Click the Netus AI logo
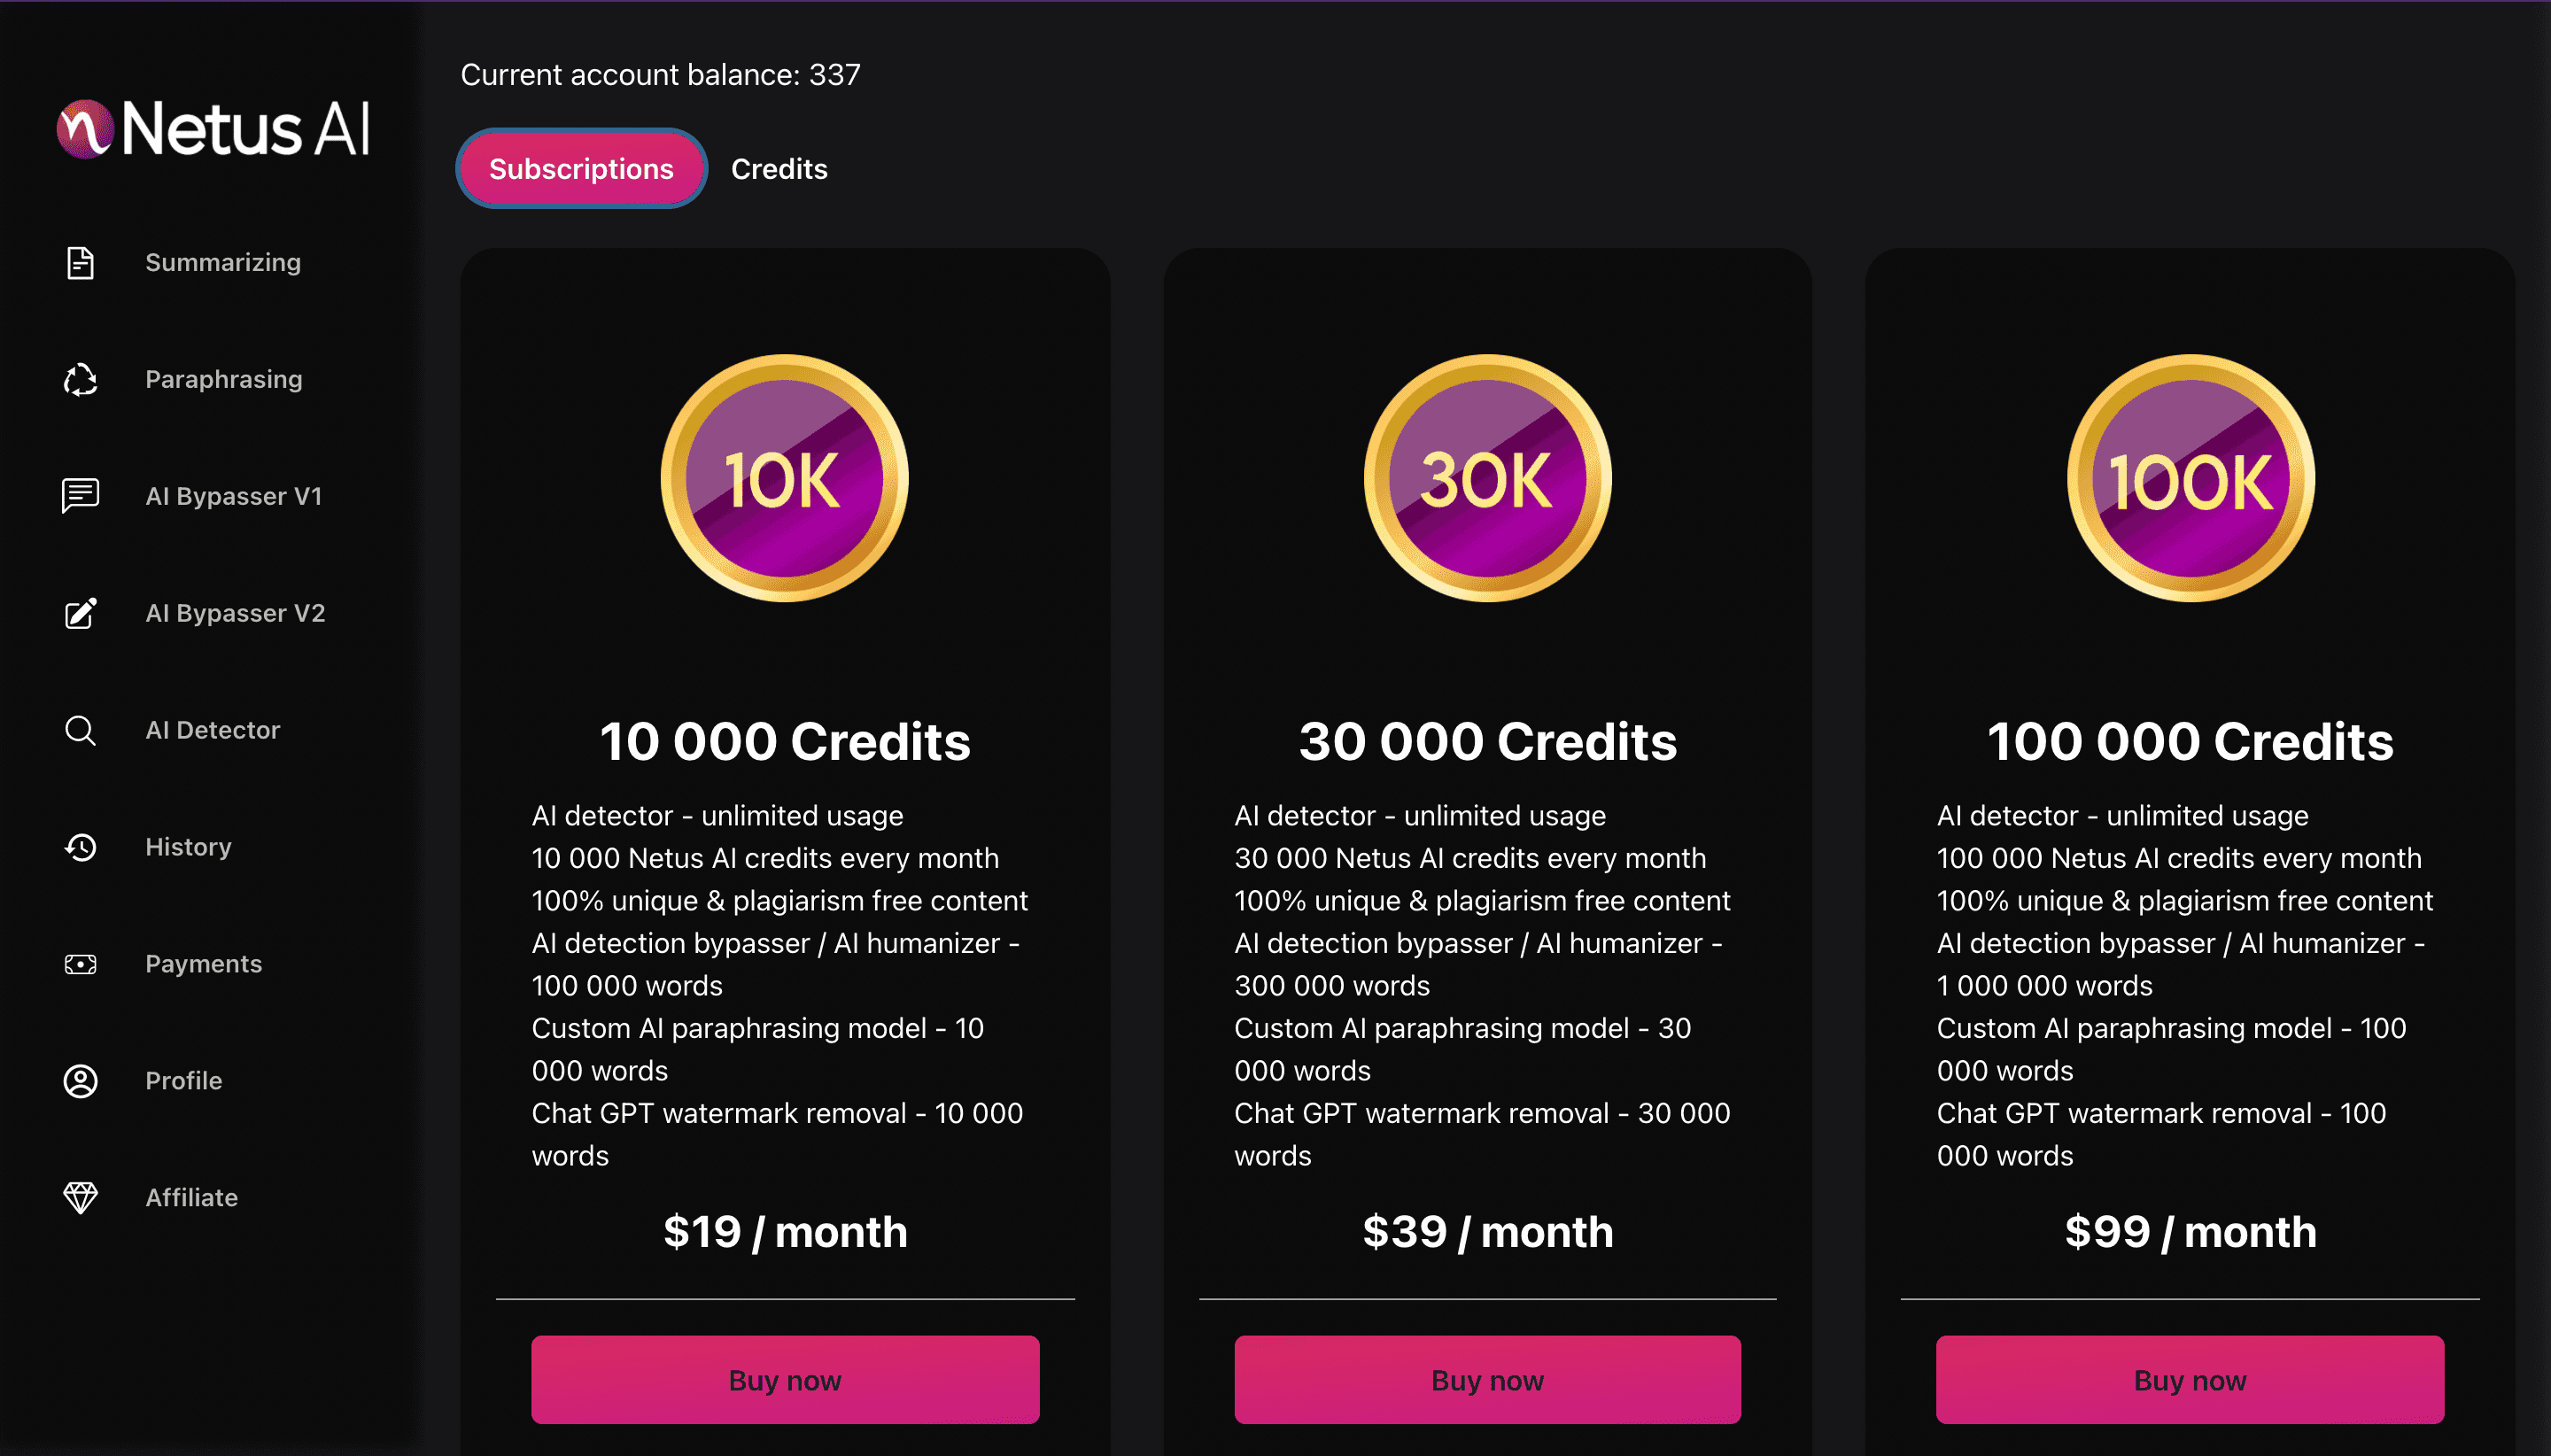Image resolution: width=2551 pixels, height=1456 pixels. click(x=213, y=129)
